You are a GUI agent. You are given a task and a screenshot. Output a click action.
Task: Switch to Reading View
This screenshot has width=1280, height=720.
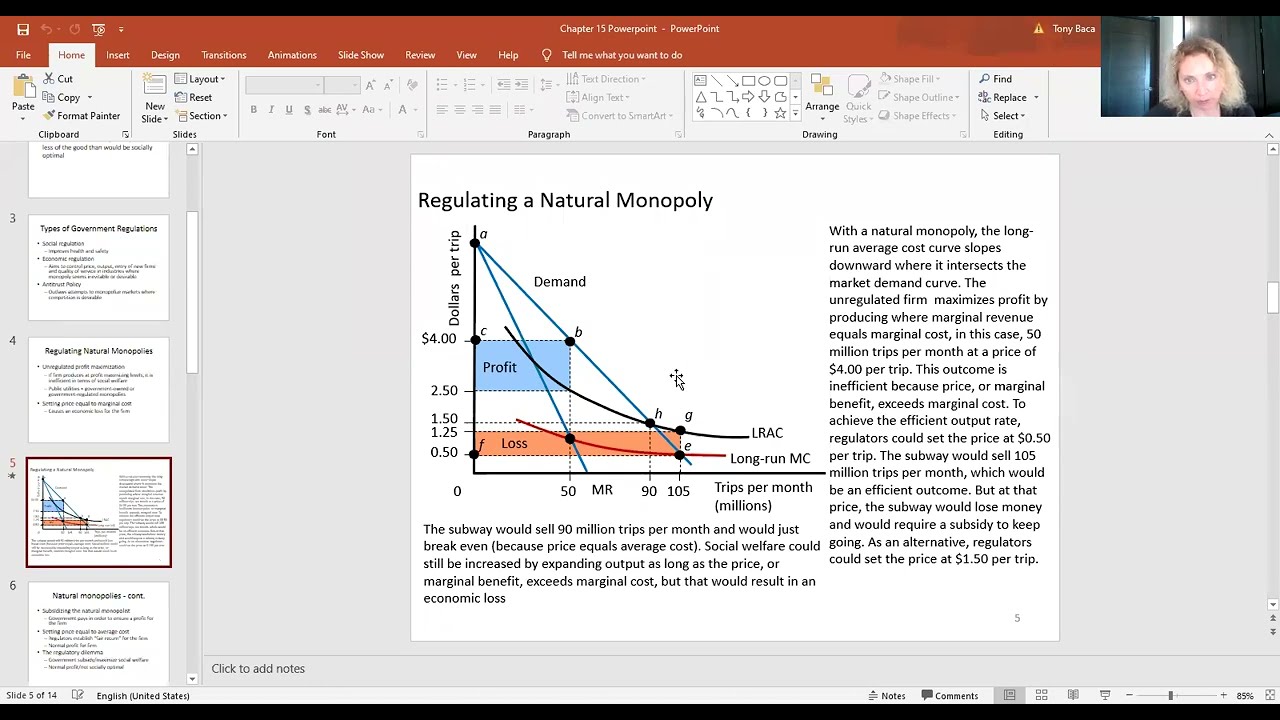coord(1073,695)
